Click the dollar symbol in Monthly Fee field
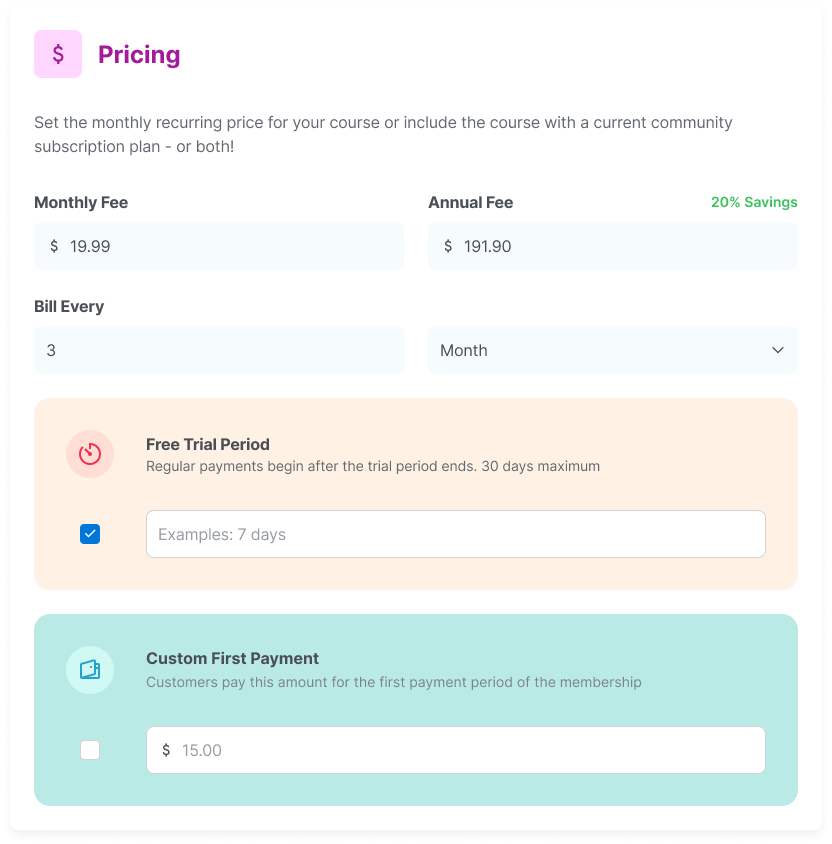This screenshot has height=844, width=832. [x=54, y=246]
